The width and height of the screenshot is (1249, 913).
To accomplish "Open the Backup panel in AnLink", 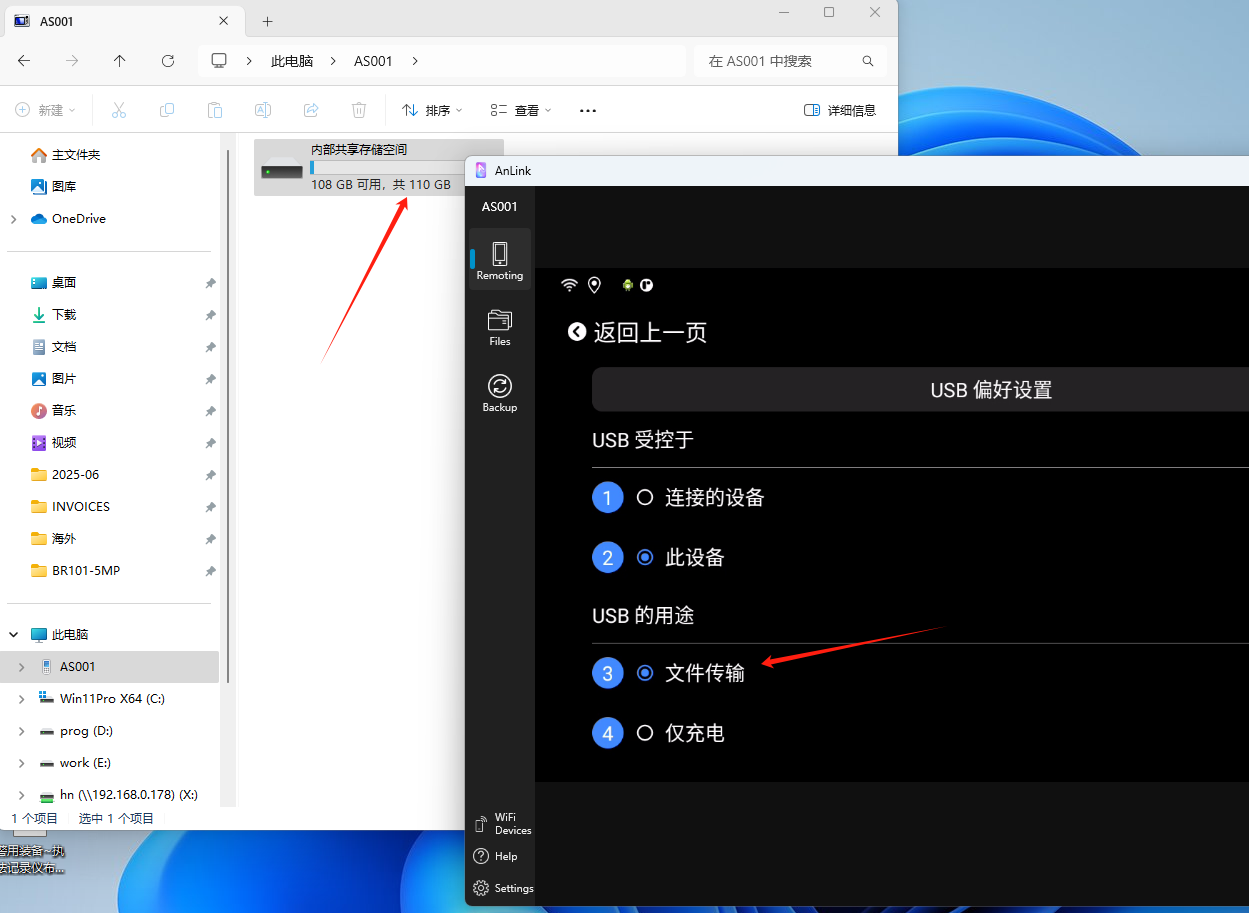I will coord(499,393).
